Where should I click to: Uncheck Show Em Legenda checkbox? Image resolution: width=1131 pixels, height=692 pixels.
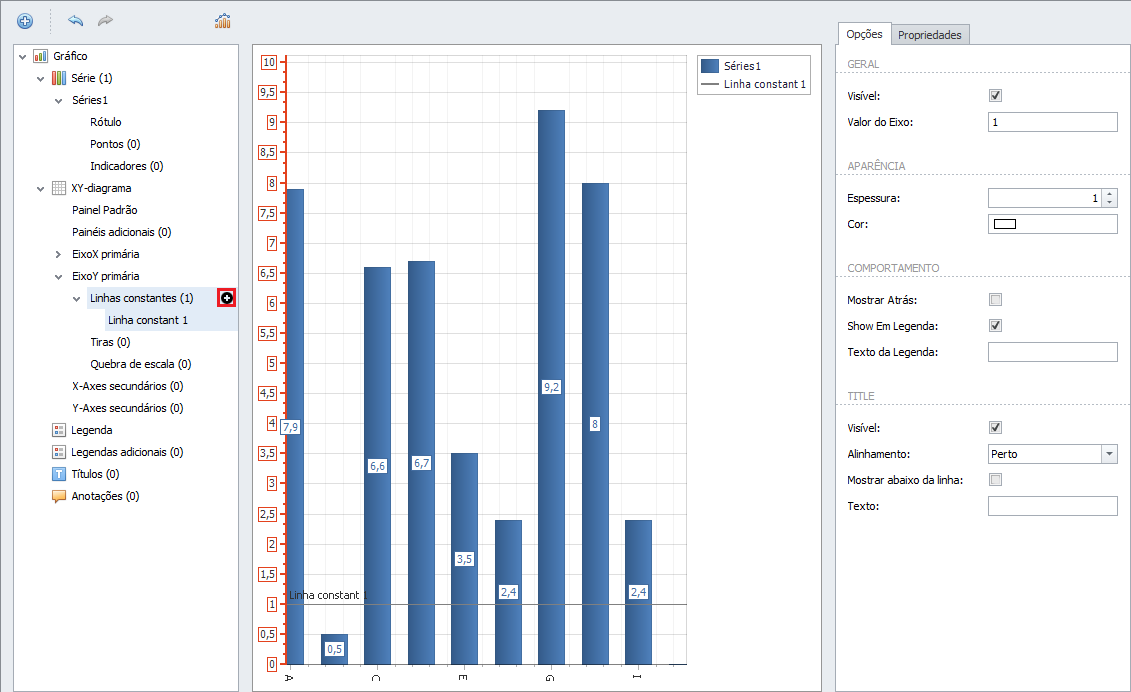[x=995, y=325]
